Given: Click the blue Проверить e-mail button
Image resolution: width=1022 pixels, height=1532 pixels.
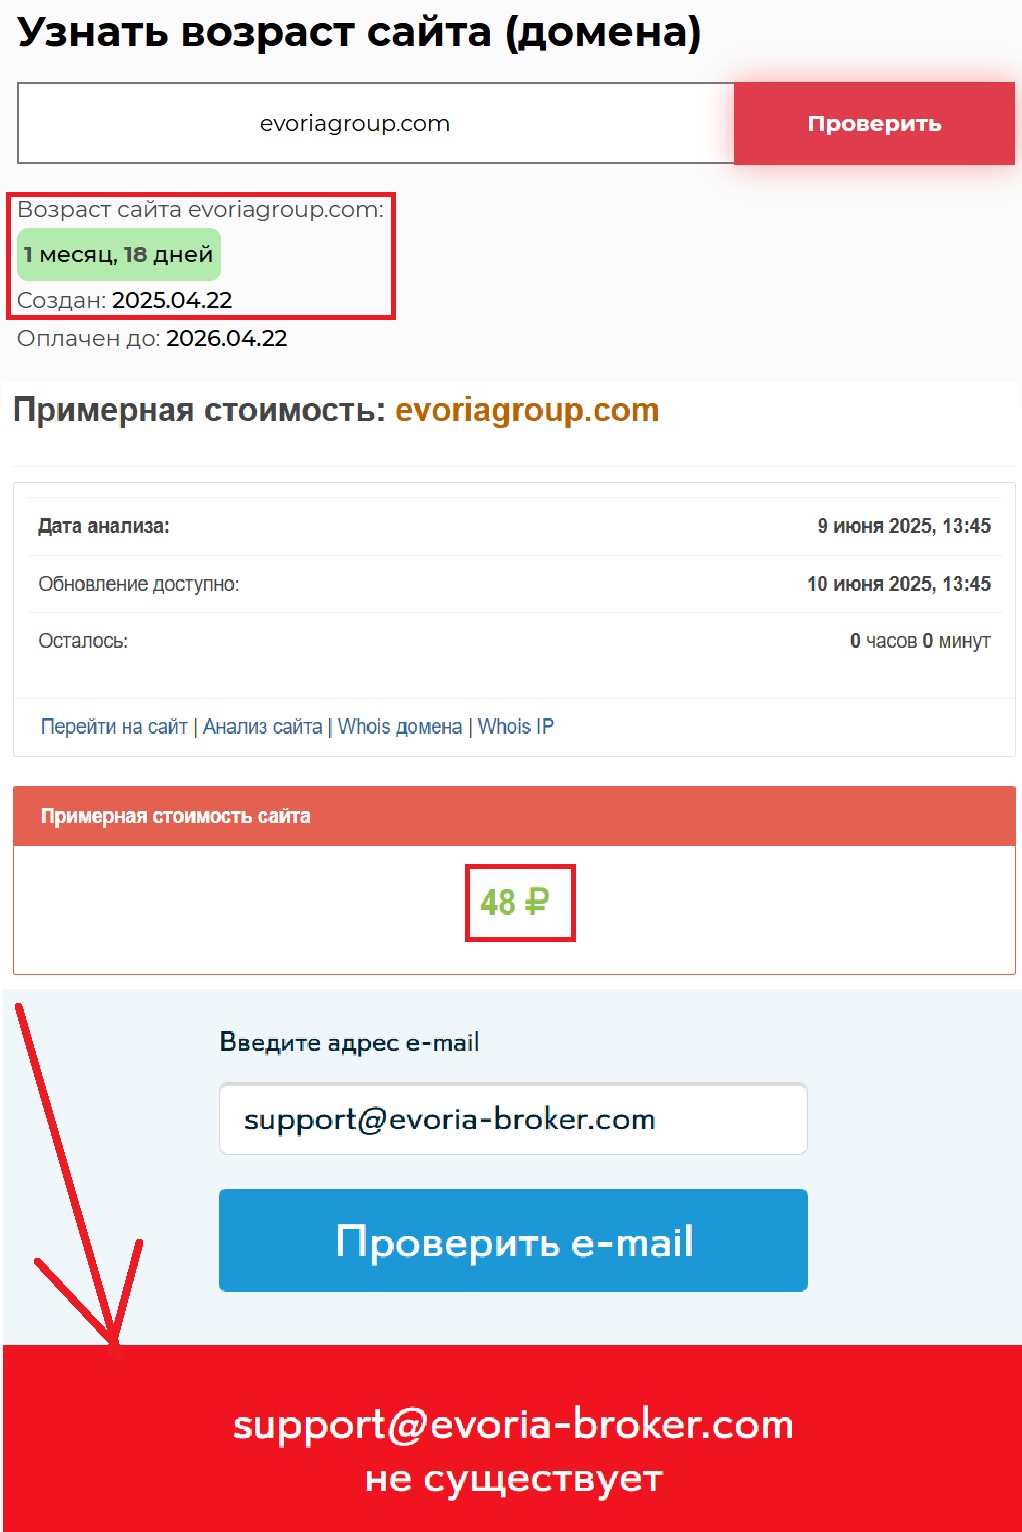Looking at the screenshot, I should (x=513, y=1240).
